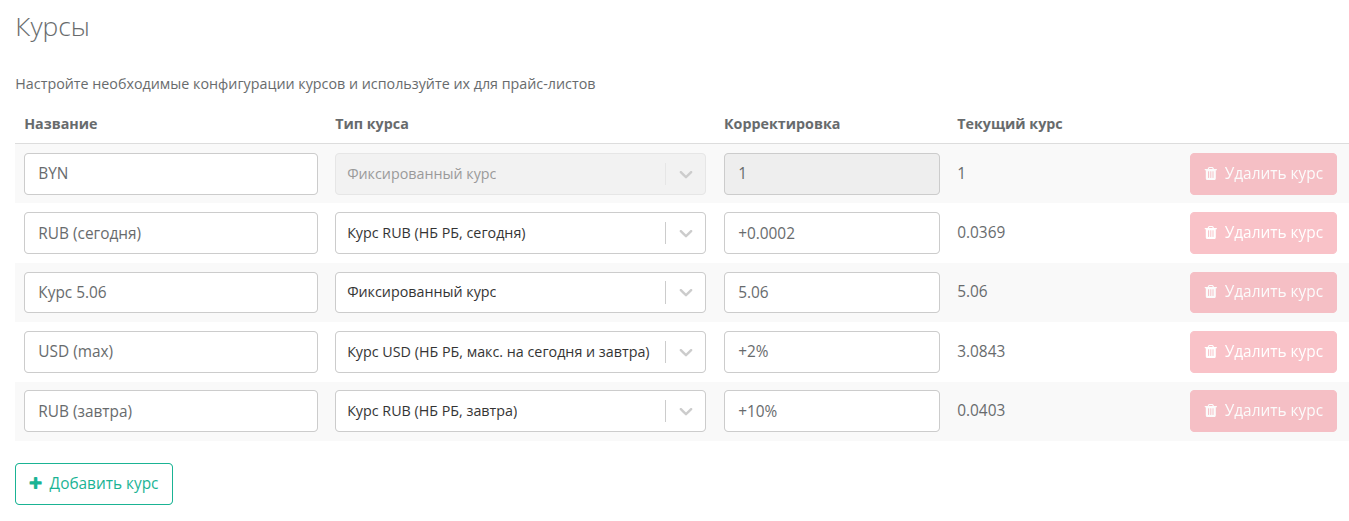Click Удалить курс for RUB (завтра) row
This screenshot has width=1349, height=521.
[1263, 411]
